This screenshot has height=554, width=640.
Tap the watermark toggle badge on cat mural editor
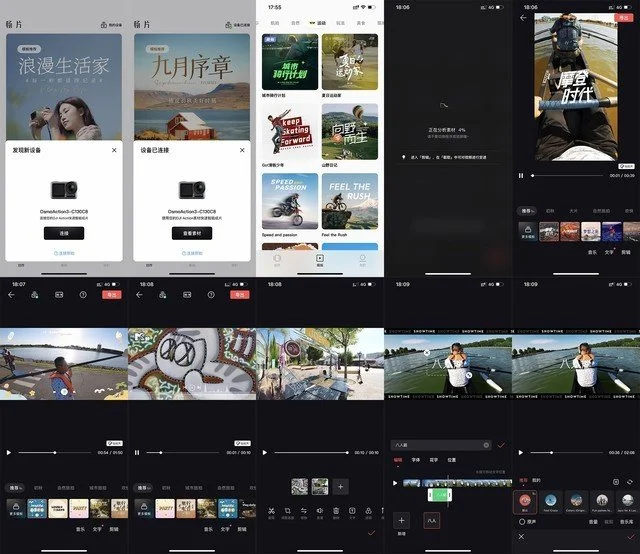[x=242, y=443]
